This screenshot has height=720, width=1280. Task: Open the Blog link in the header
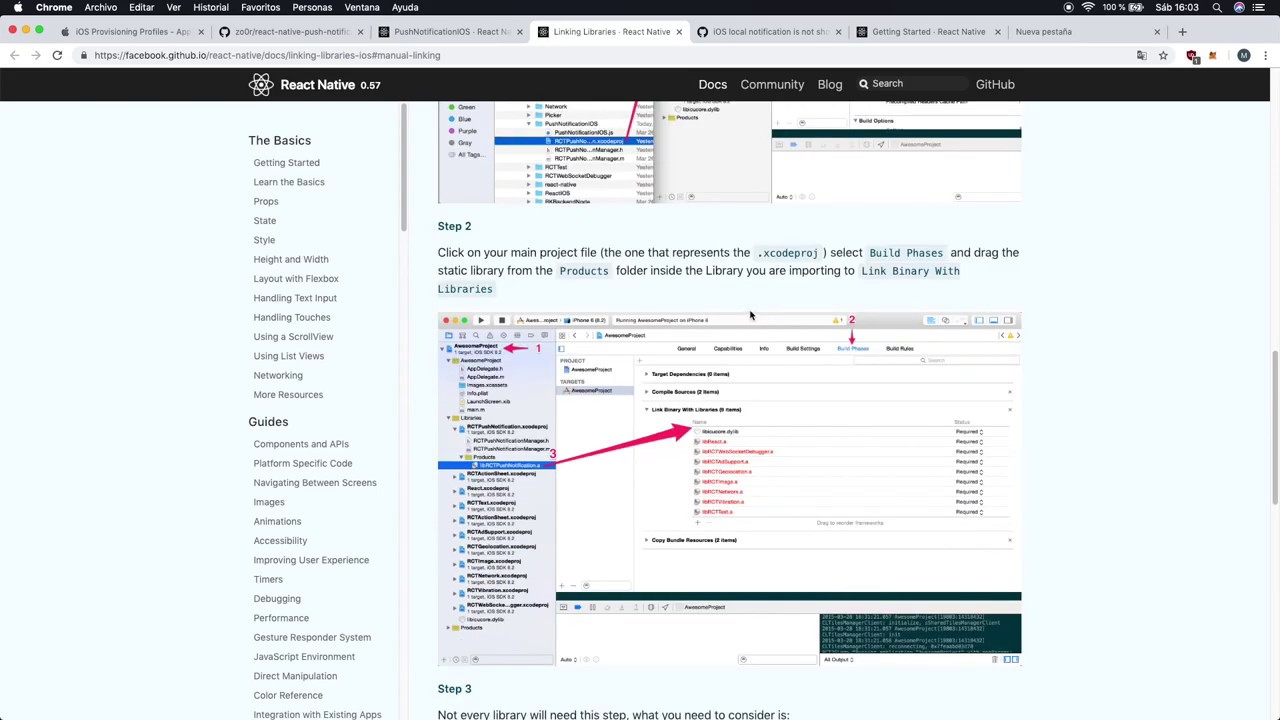[x=830, y=85]
